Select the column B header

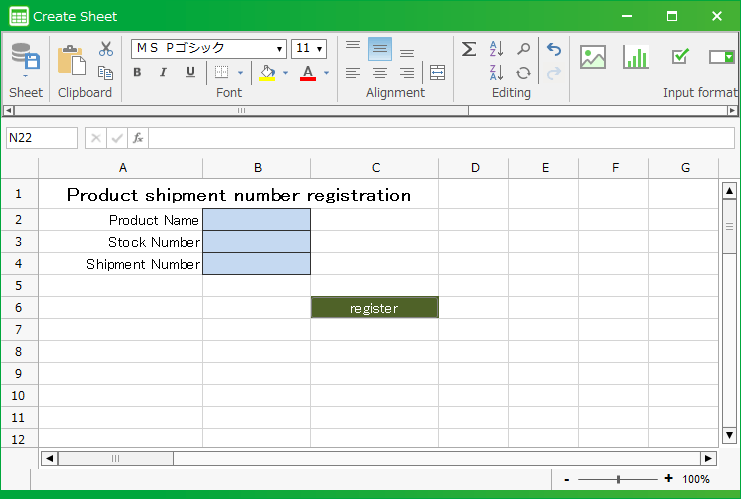[x=257, y=168]
